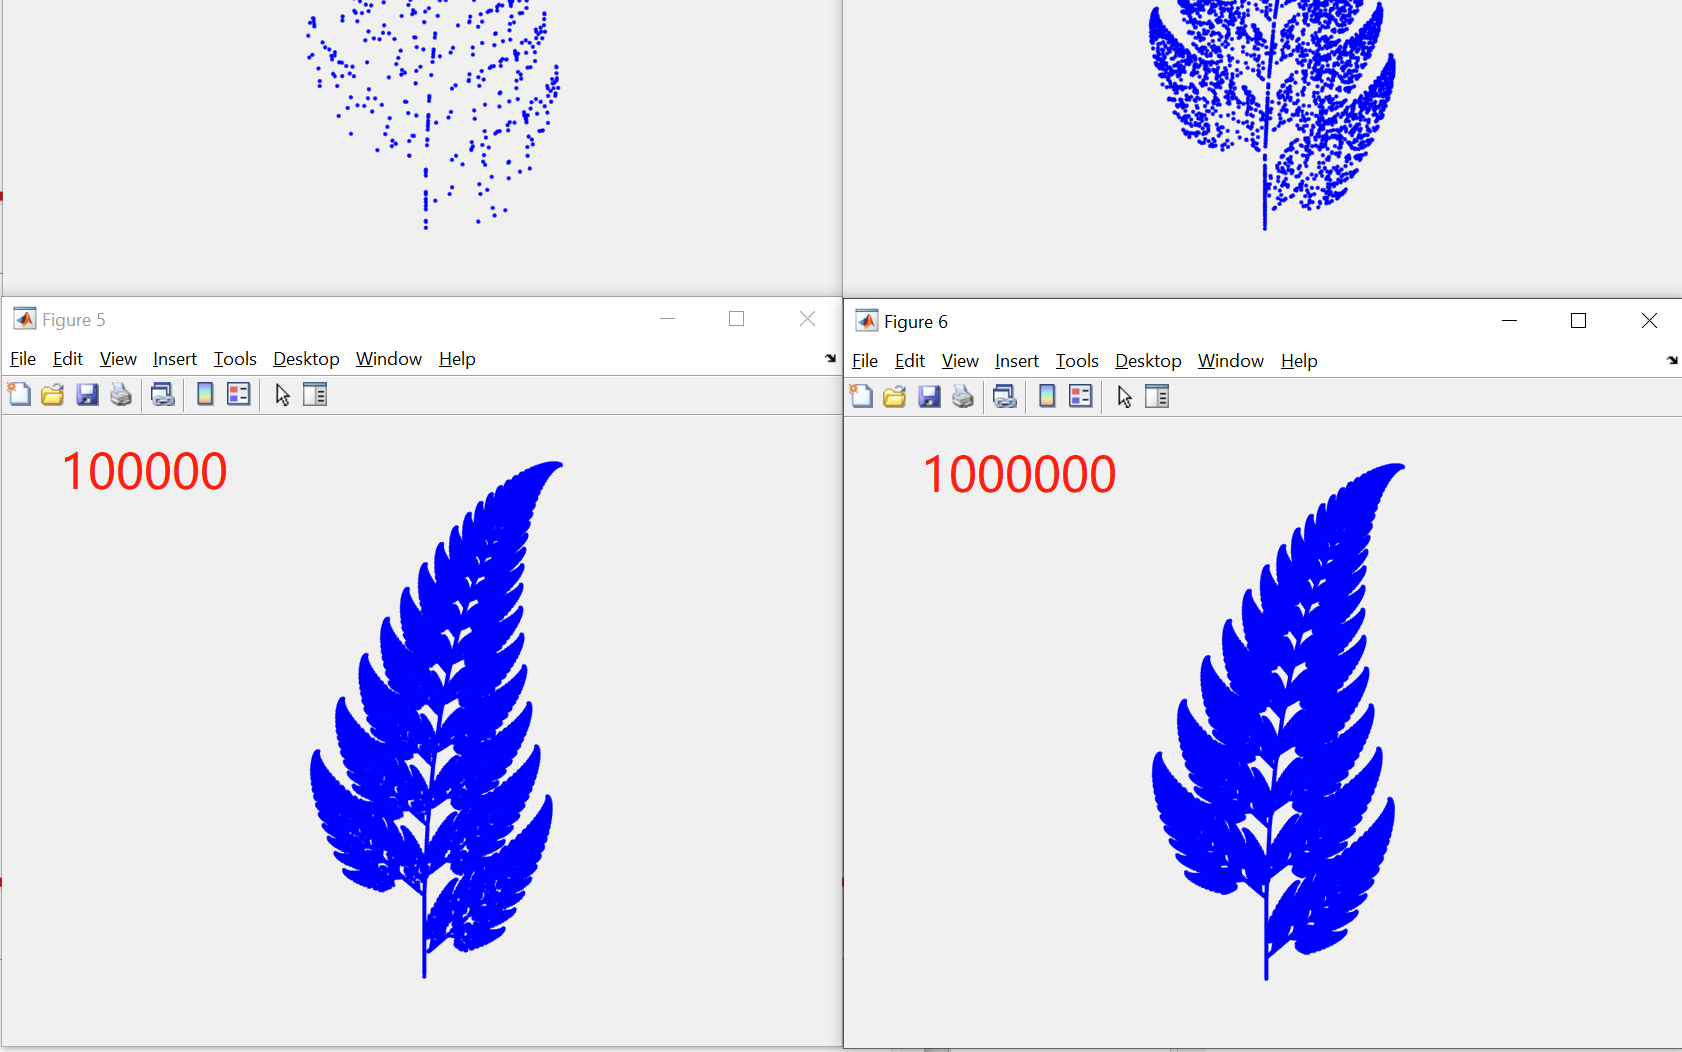Open the View menu in Figure 6
This screenshot has height=1052, width=1682.
(x=960, y=361)
